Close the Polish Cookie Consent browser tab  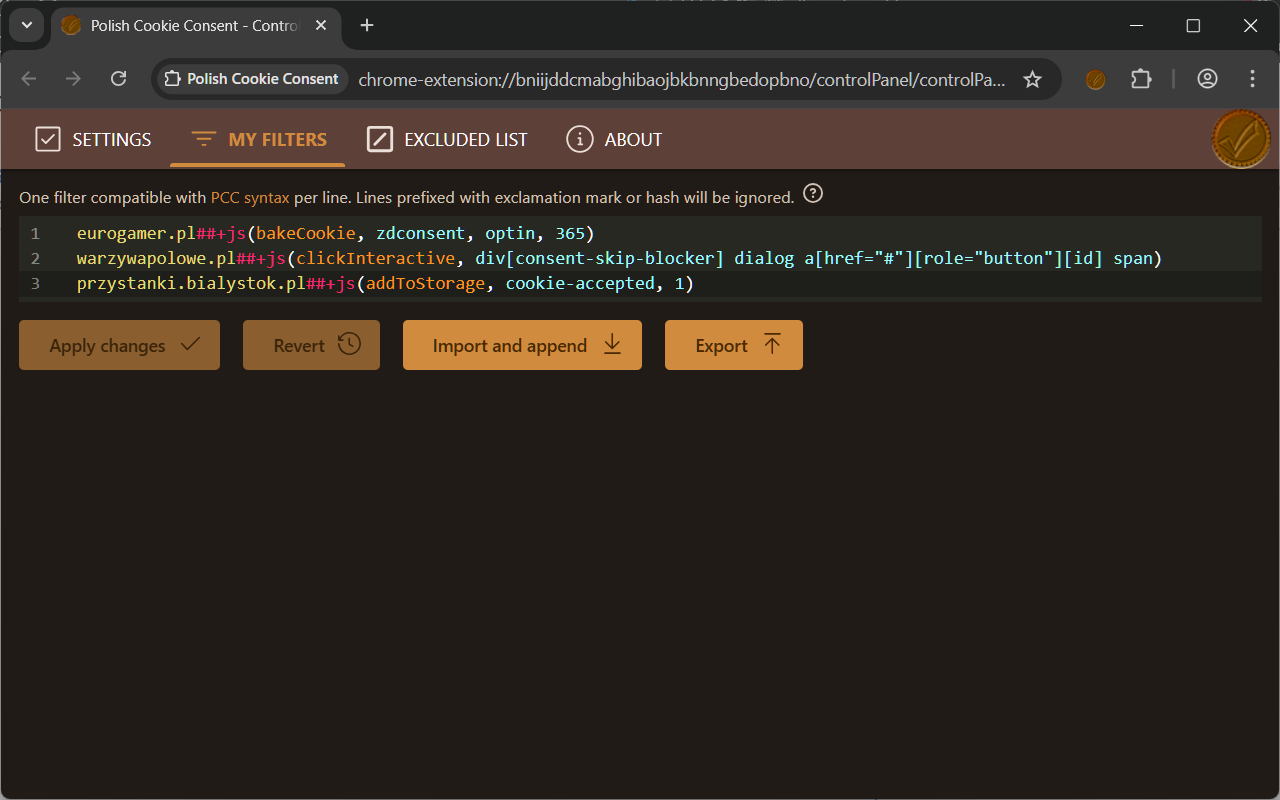[x=321, y=25]
